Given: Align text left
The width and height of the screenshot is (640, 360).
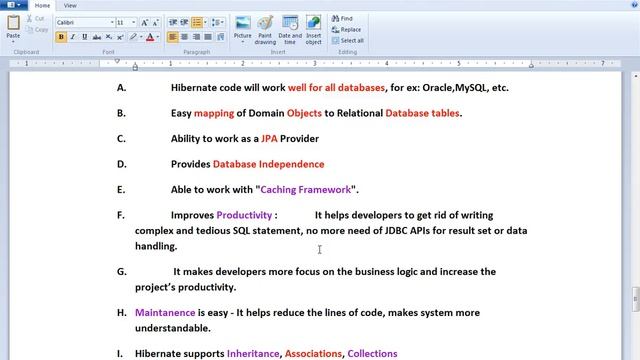Looking at the screenshot, I should (173, 37).
